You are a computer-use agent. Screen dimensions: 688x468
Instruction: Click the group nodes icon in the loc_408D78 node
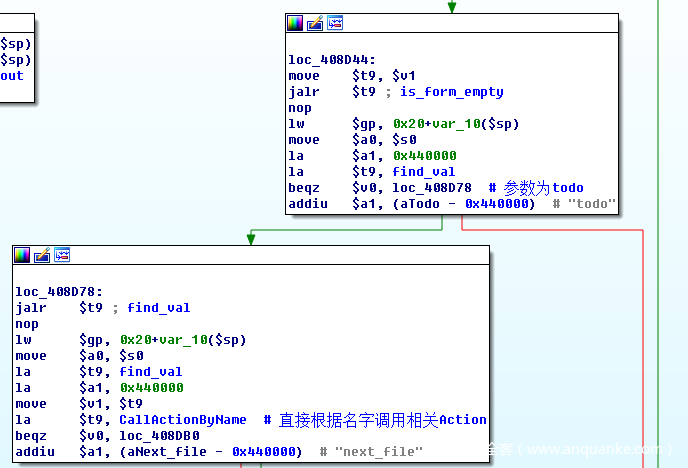point(62,255)
